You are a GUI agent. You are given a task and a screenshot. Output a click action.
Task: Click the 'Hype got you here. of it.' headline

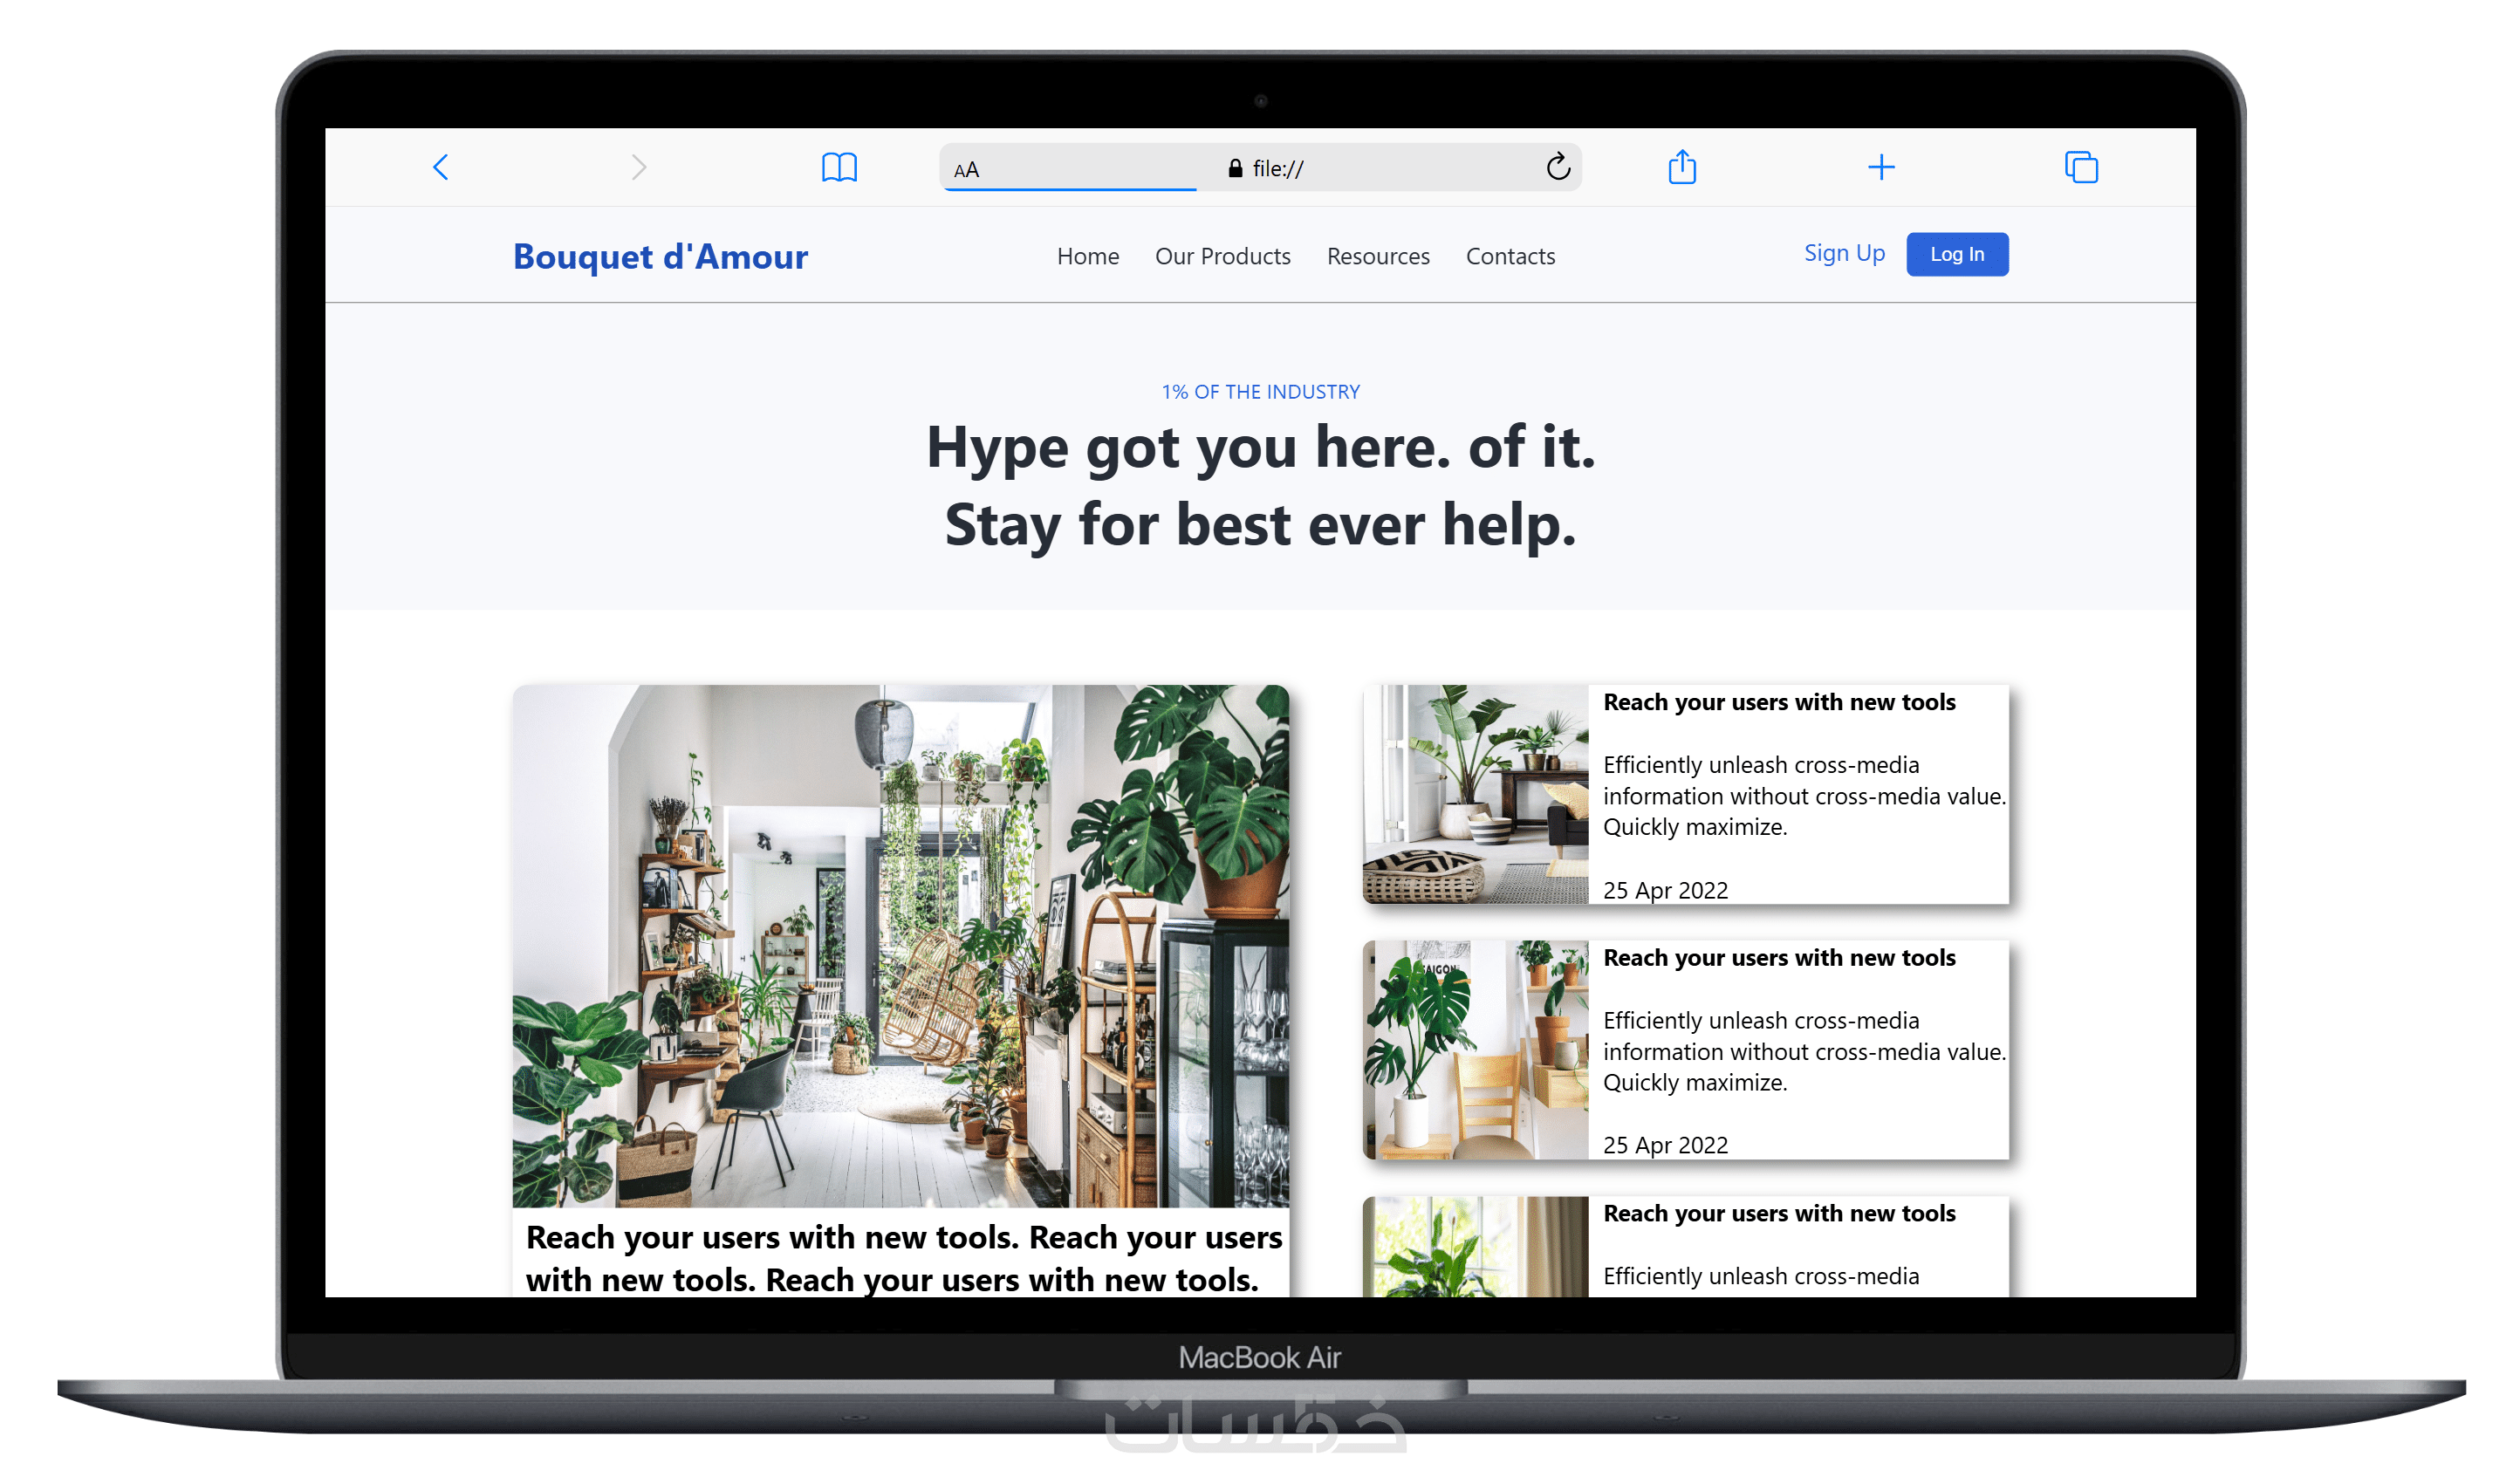(1260, 446)
